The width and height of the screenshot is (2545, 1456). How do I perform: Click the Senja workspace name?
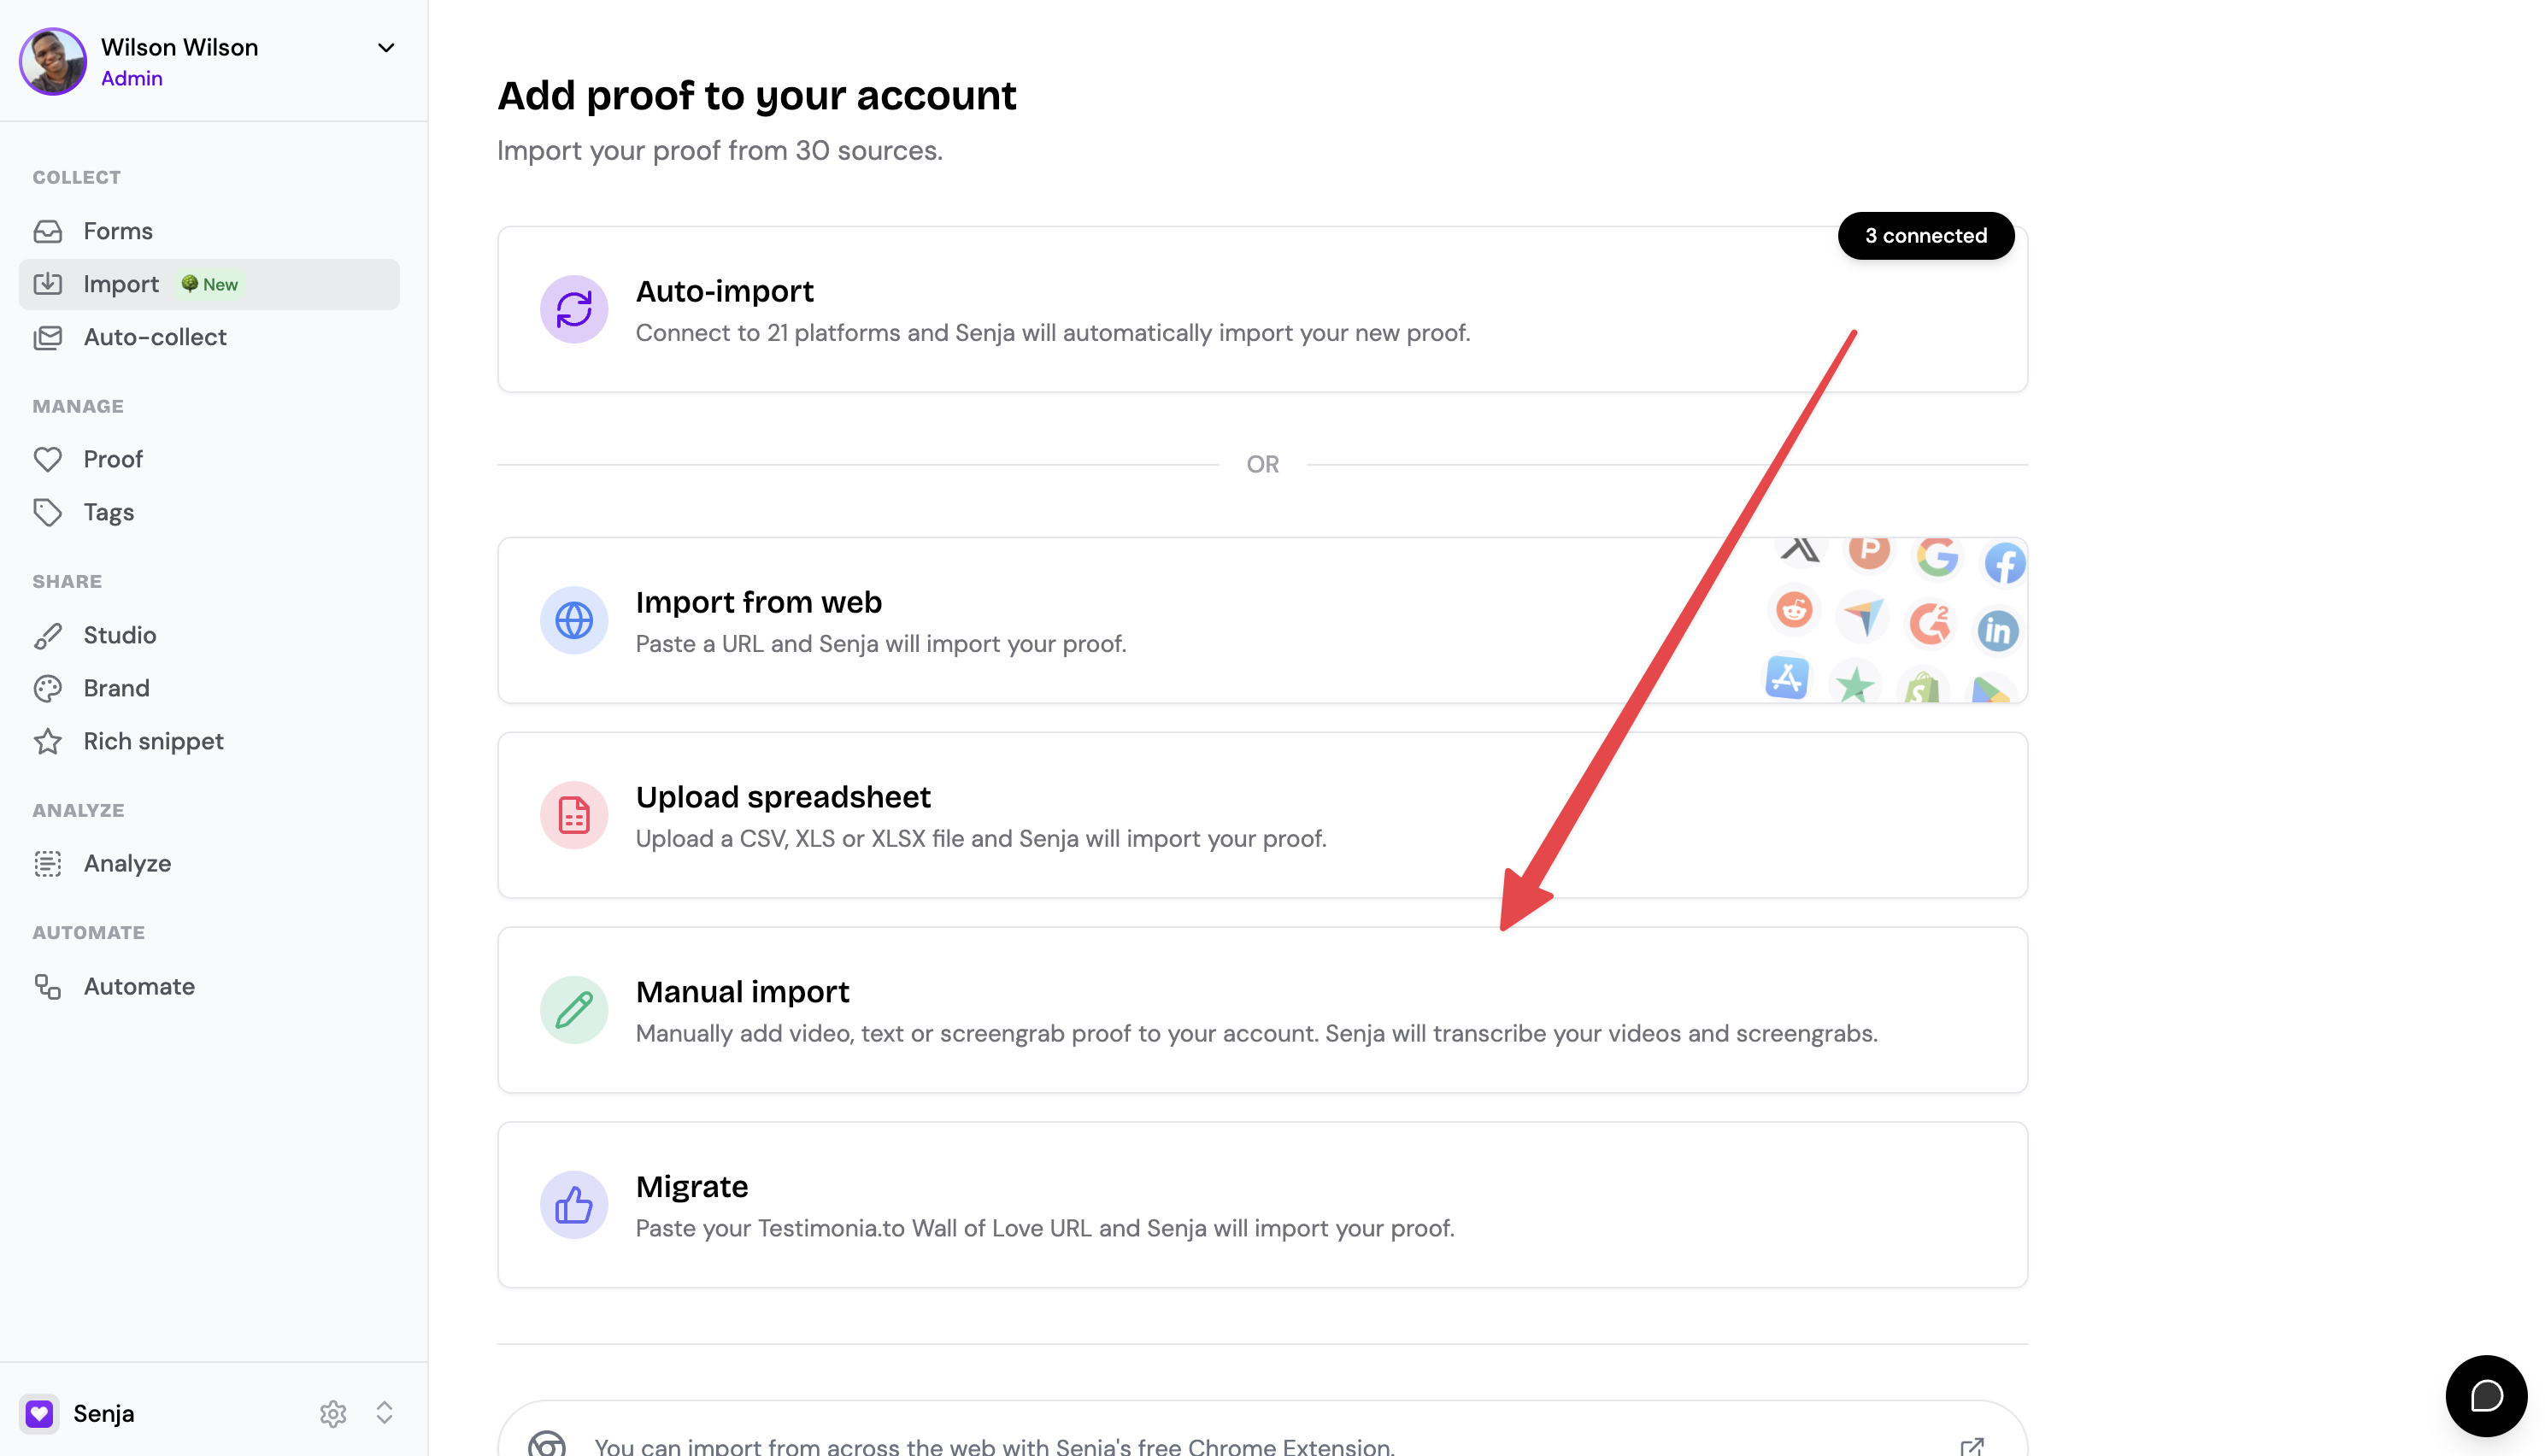104,1413
